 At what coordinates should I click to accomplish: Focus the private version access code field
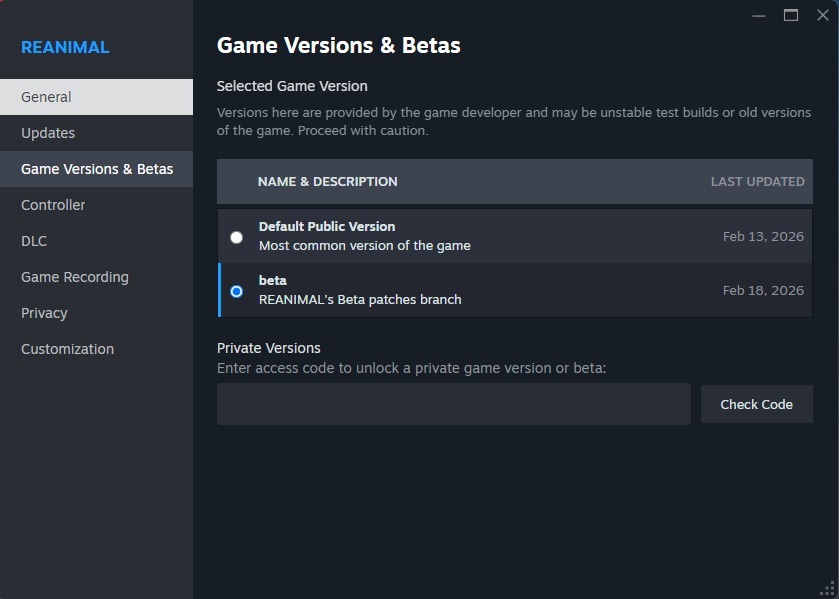click(453, 404)
